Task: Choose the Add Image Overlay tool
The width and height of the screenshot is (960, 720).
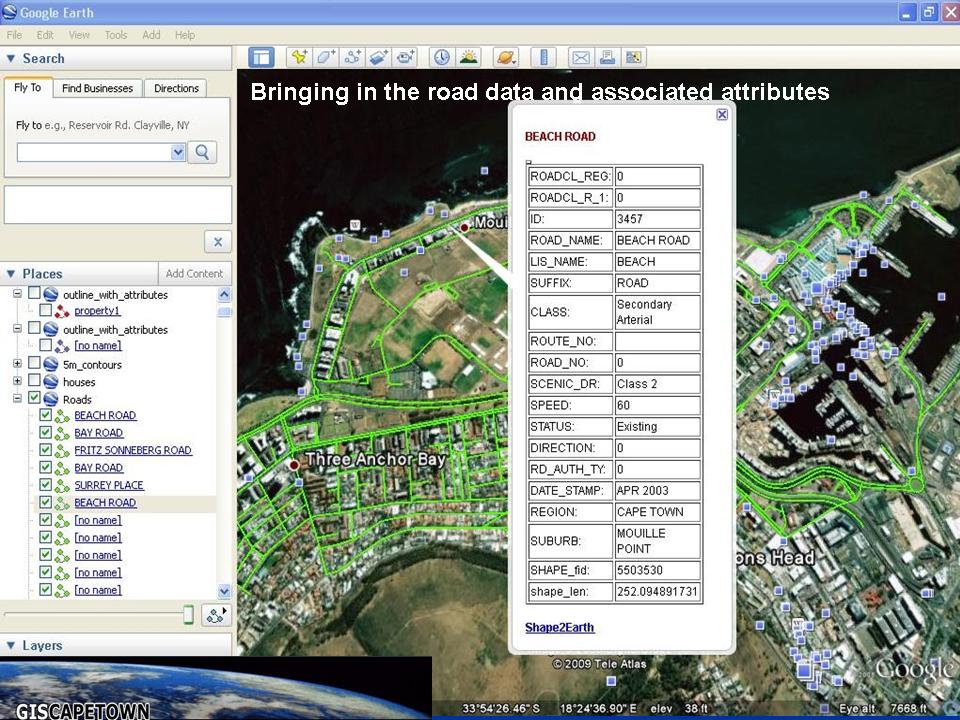Action: tap(378, 58)
